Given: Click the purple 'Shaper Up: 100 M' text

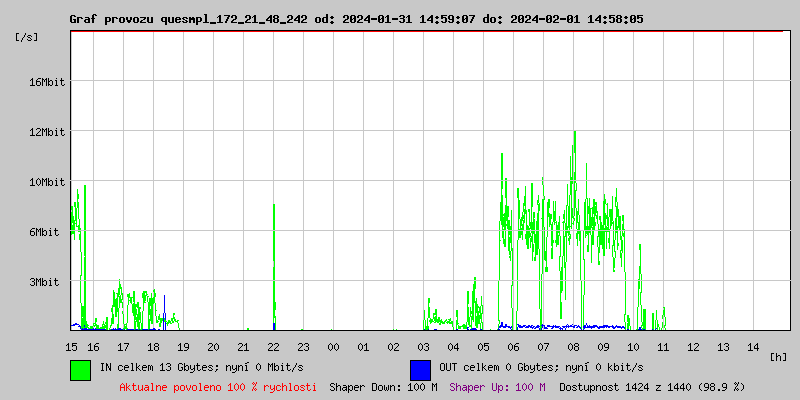Looking at the screenshot, I should (x=497, y=387).
